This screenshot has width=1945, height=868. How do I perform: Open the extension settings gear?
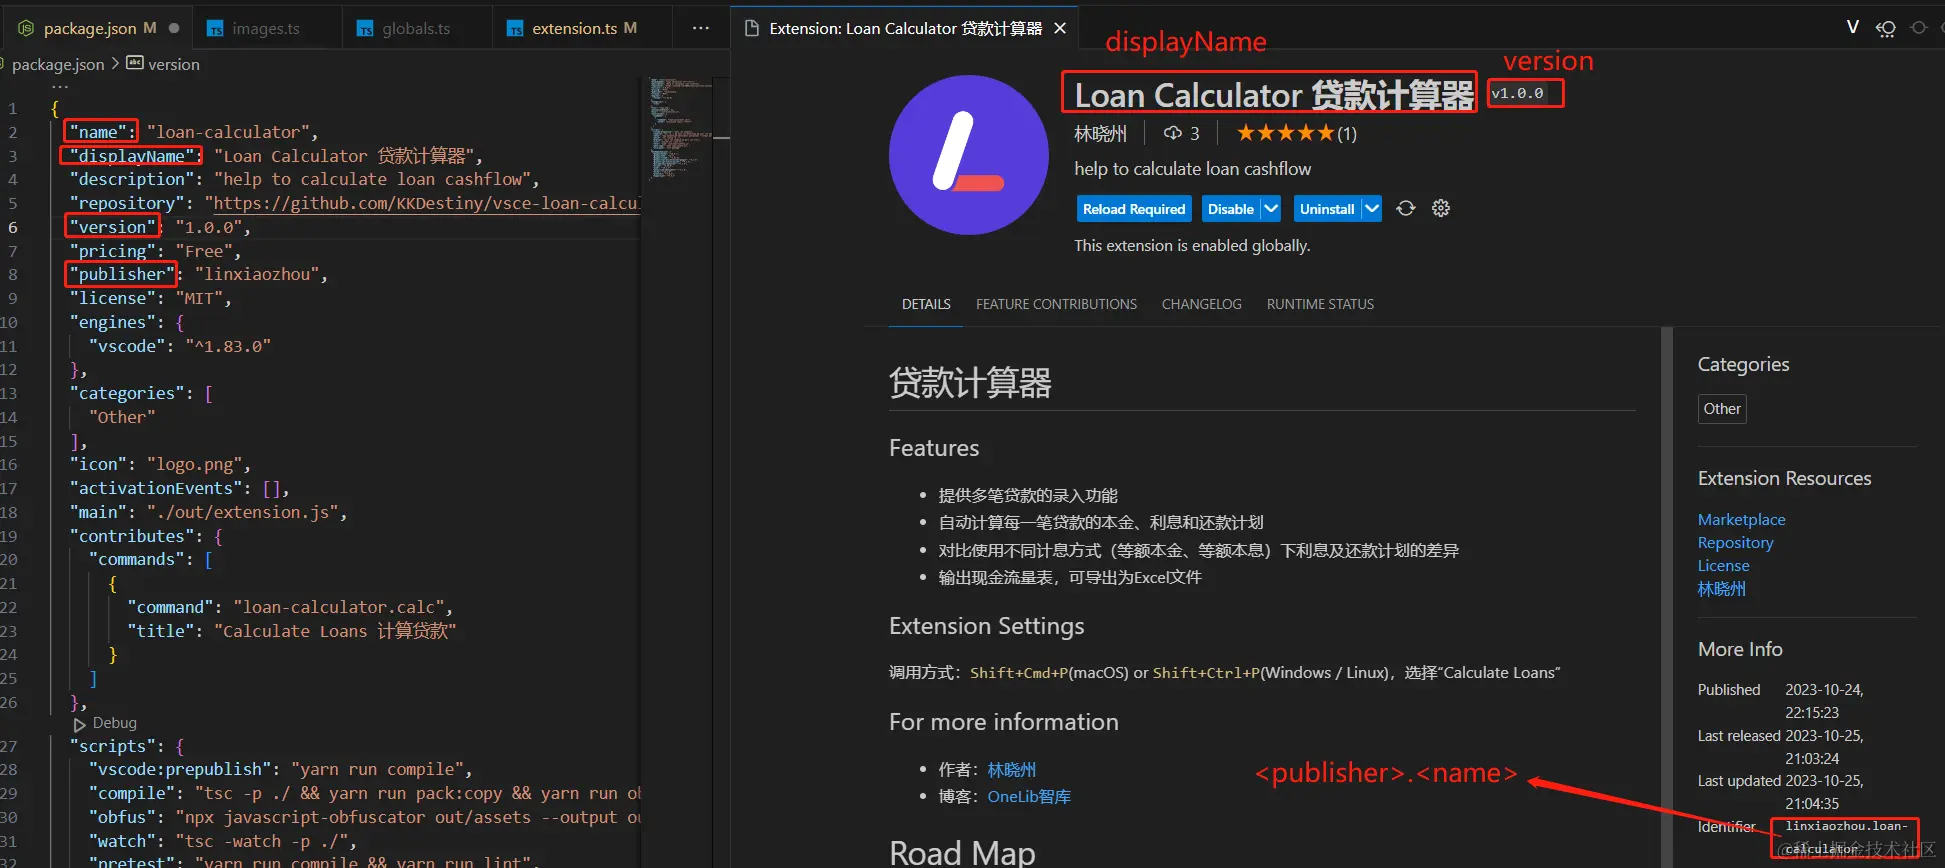pyautogui.click(x=1440, y=208)
